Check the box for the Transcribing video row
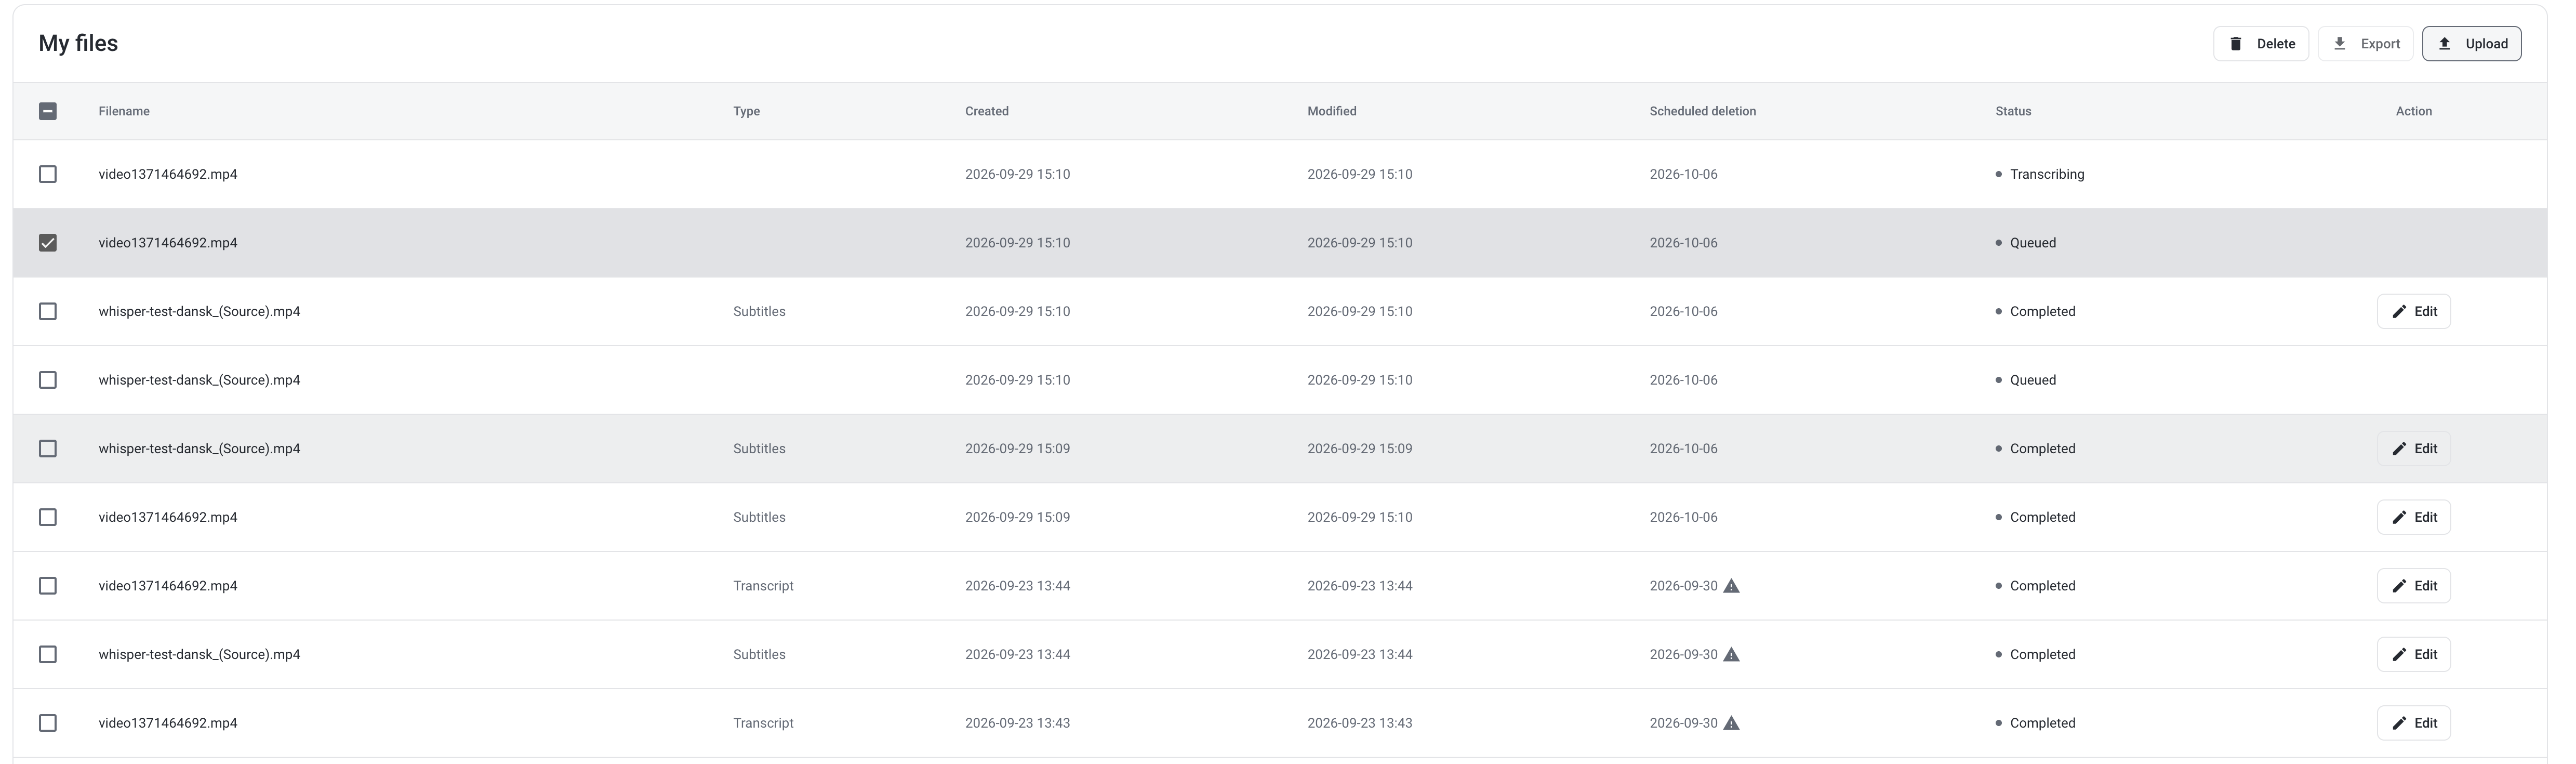This screenshot has width=2576, height=764. coord(48,174)
